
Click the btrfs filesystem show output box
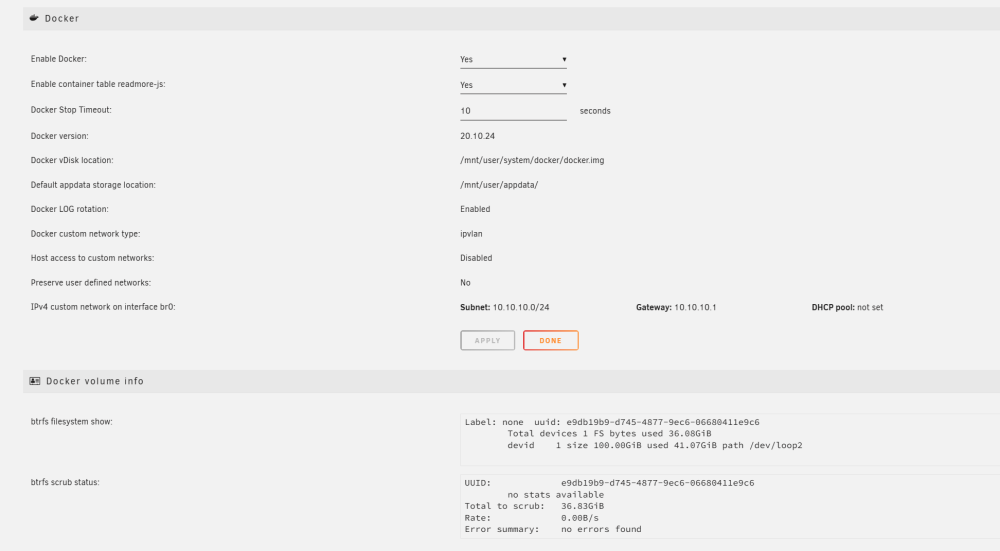tap(730, 439)
